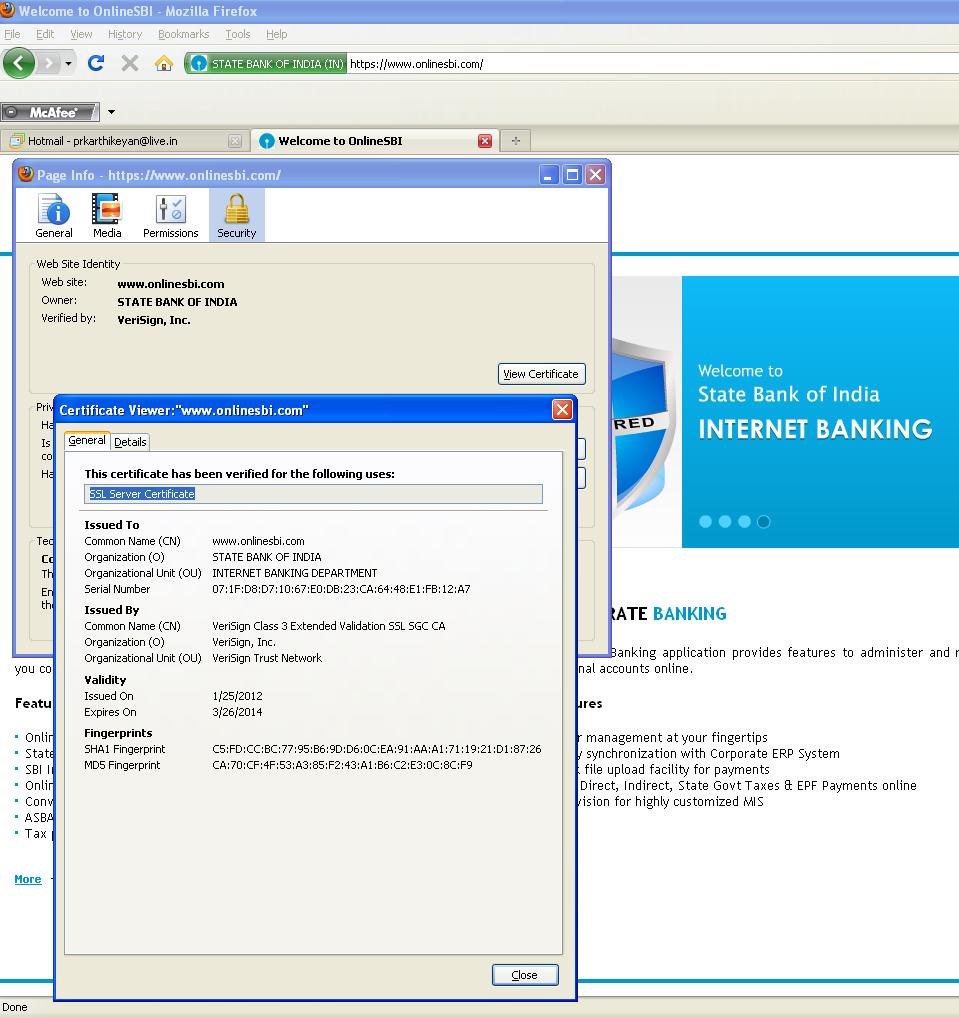Screen dimensions: 959x1018
Task: Click the Page Info title bar Firefox icon
Action: click(x=26, y=174)
